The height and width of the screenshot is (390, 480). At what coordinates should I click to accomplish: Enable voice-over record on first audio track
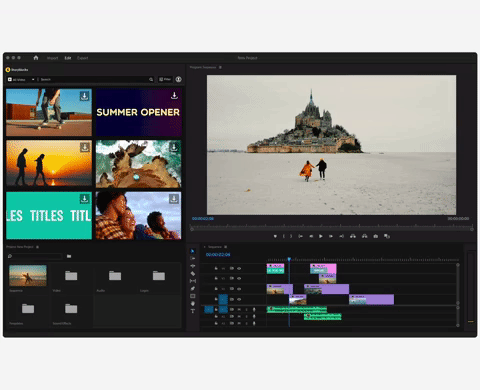coord(254,310)
